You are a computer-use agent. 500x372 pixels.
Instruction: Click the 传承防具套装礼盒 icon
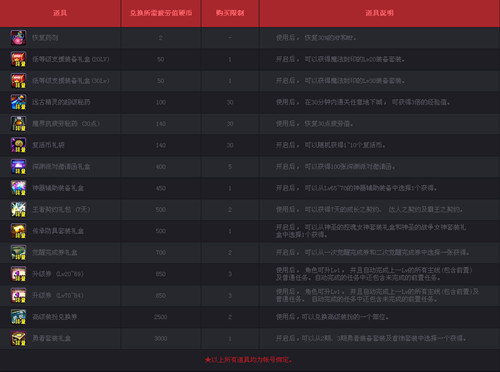18,231
